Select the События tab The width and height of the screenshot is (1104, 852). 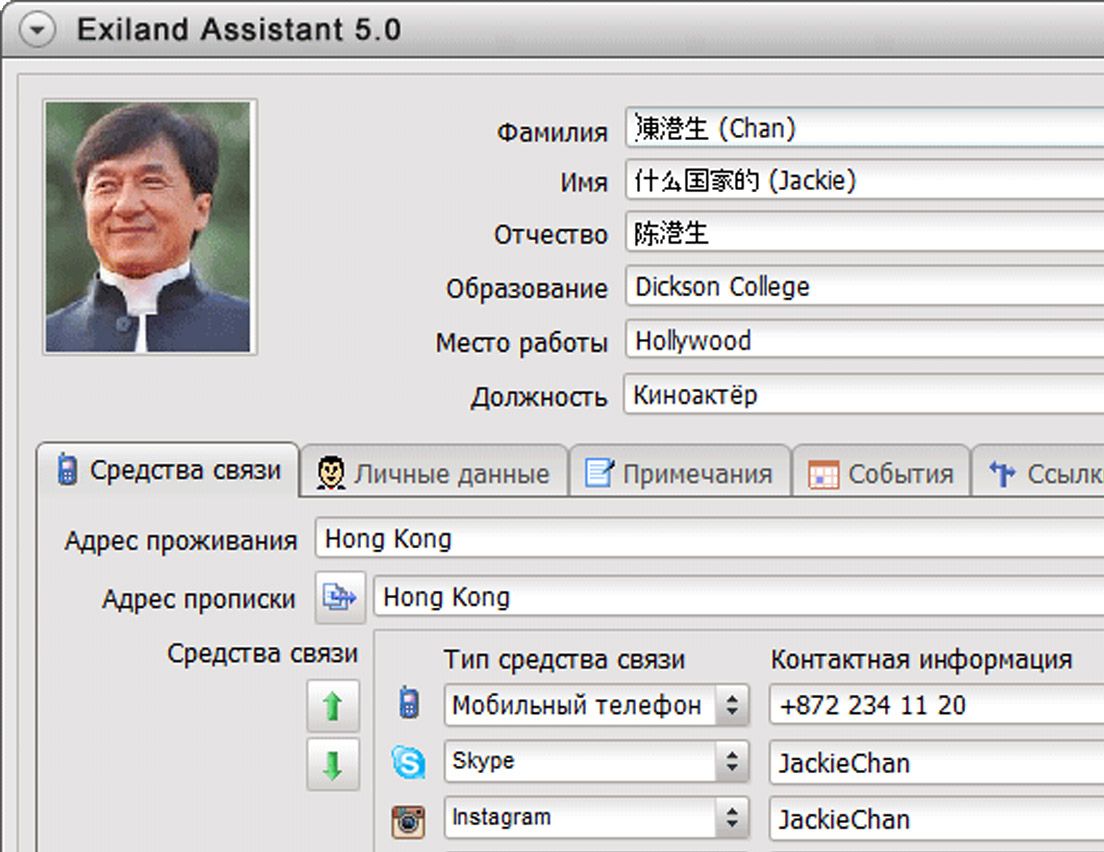881,473
